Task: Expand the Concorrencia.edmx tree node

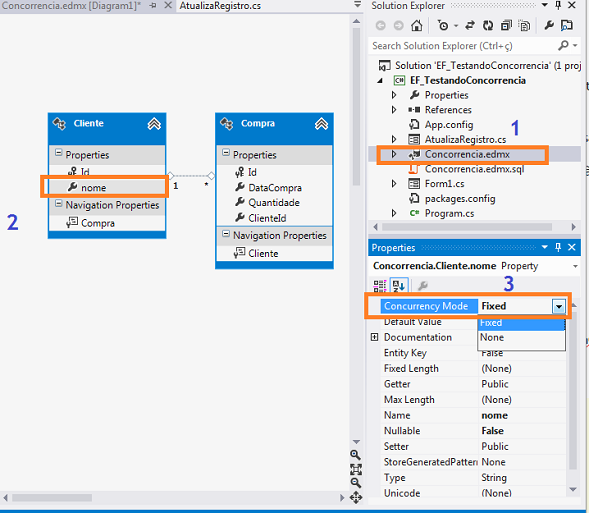Action: (394, 154)
